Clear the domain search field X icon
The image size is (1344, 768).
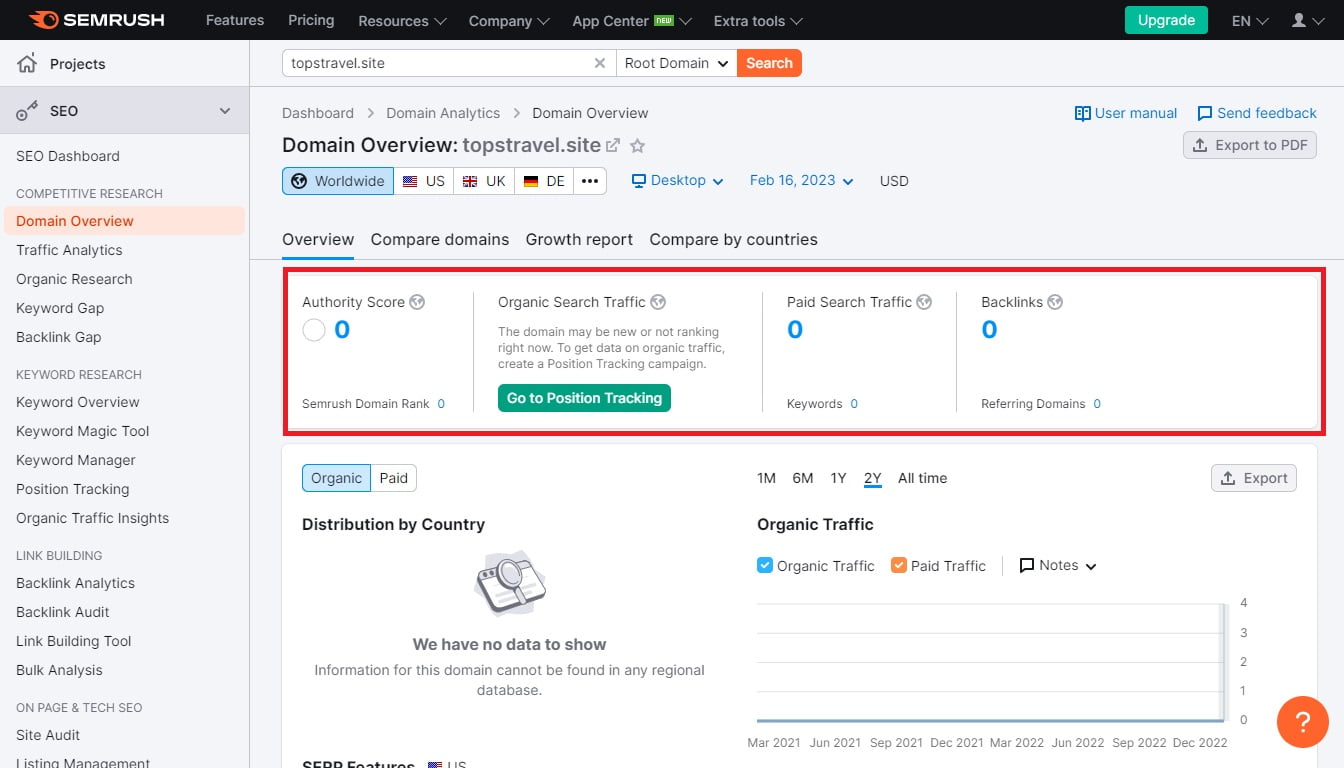click(x=600, y=63)
